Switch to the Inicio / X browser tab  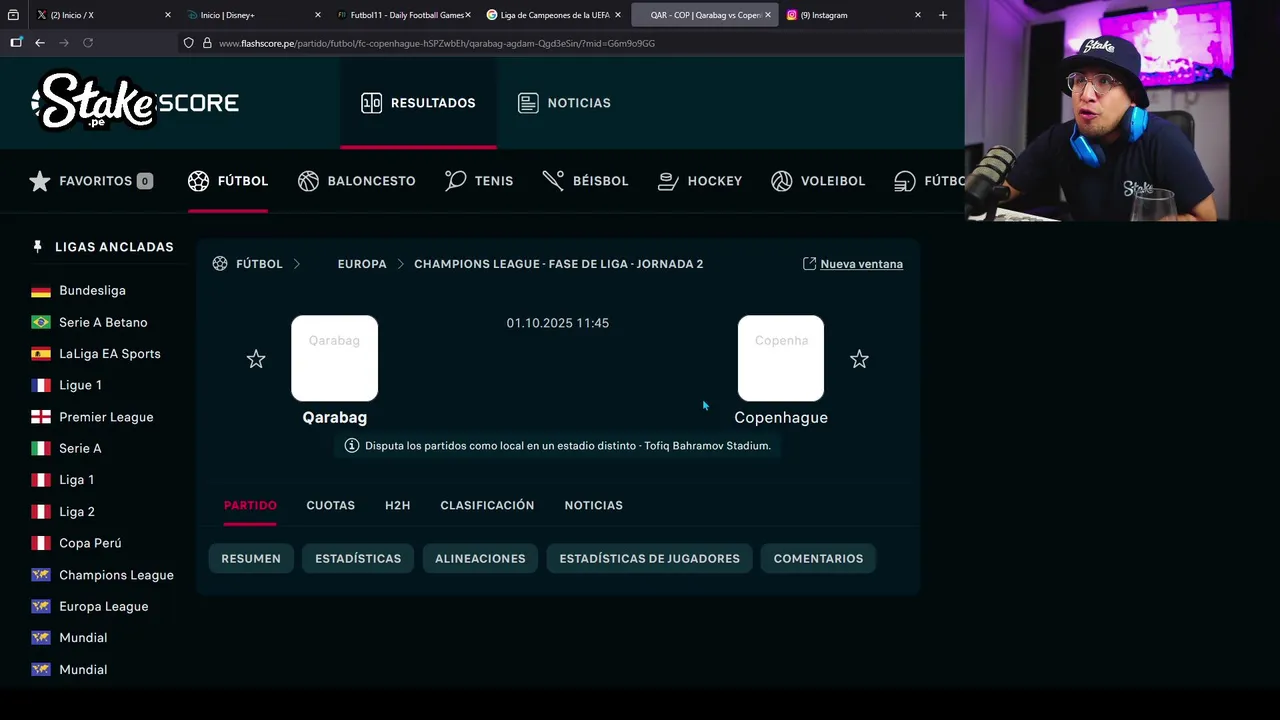coord(102,15)
